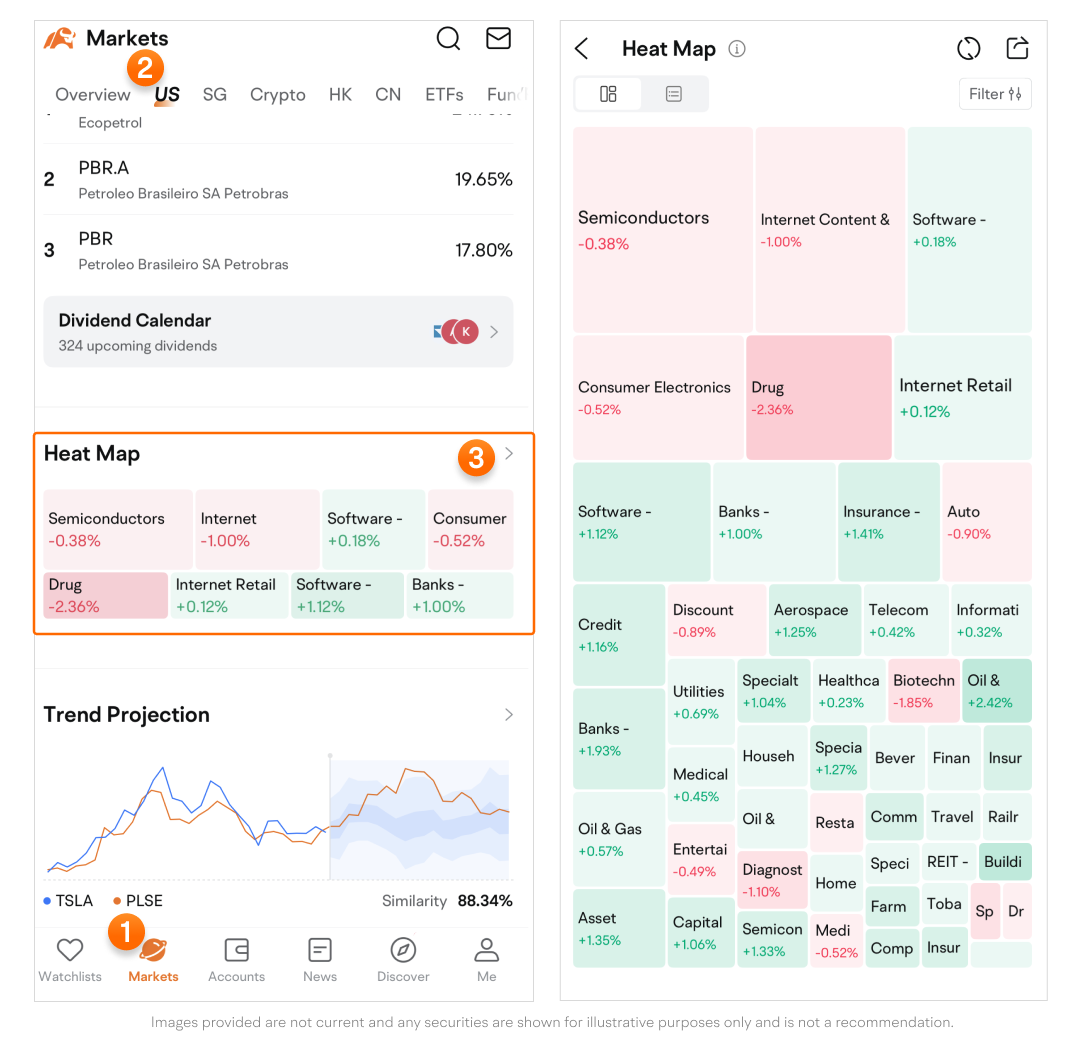This screenshot has height=1052, width=1080.
Task: Select the Drug -2.36% tile in full heat map
Action: (x=818, y=397)
